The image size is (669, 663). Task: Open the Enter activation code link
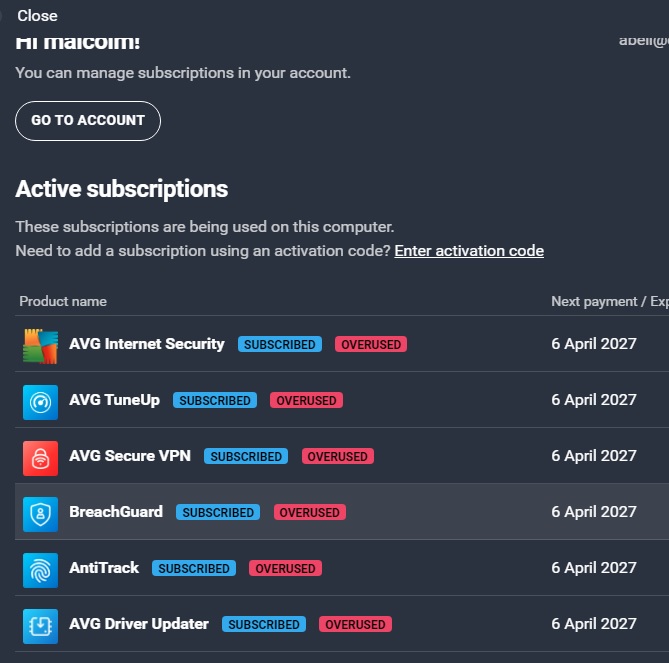[x=469, y=251]
